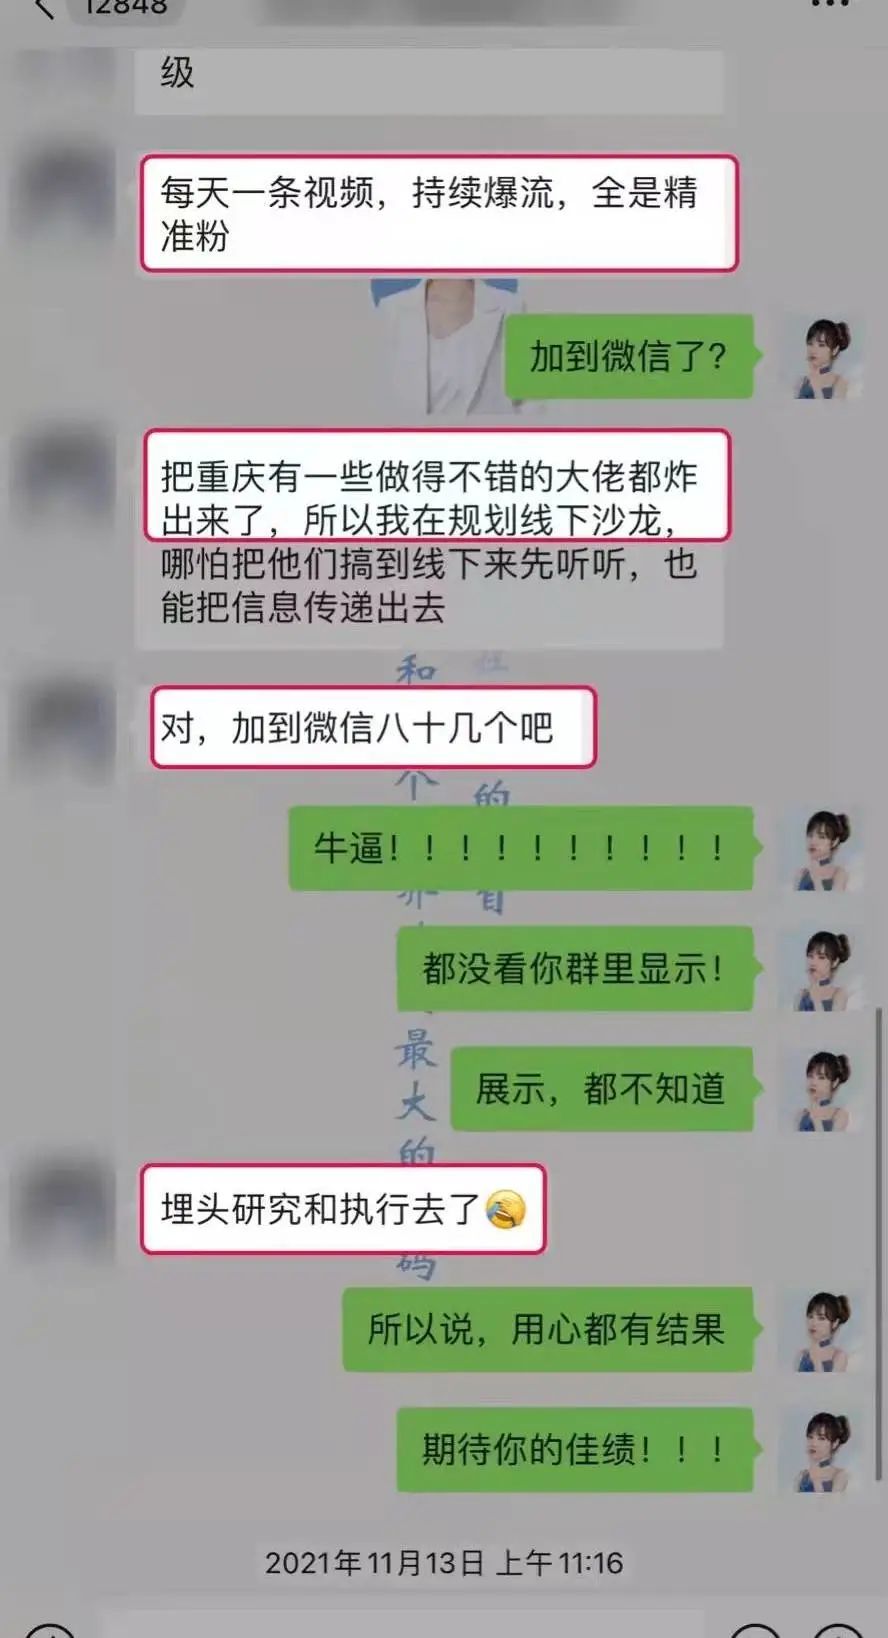Viewport: 888px width, 1638px height.
Task: Select the 期待你的佳绩 green bubble
Action: 575,1449
